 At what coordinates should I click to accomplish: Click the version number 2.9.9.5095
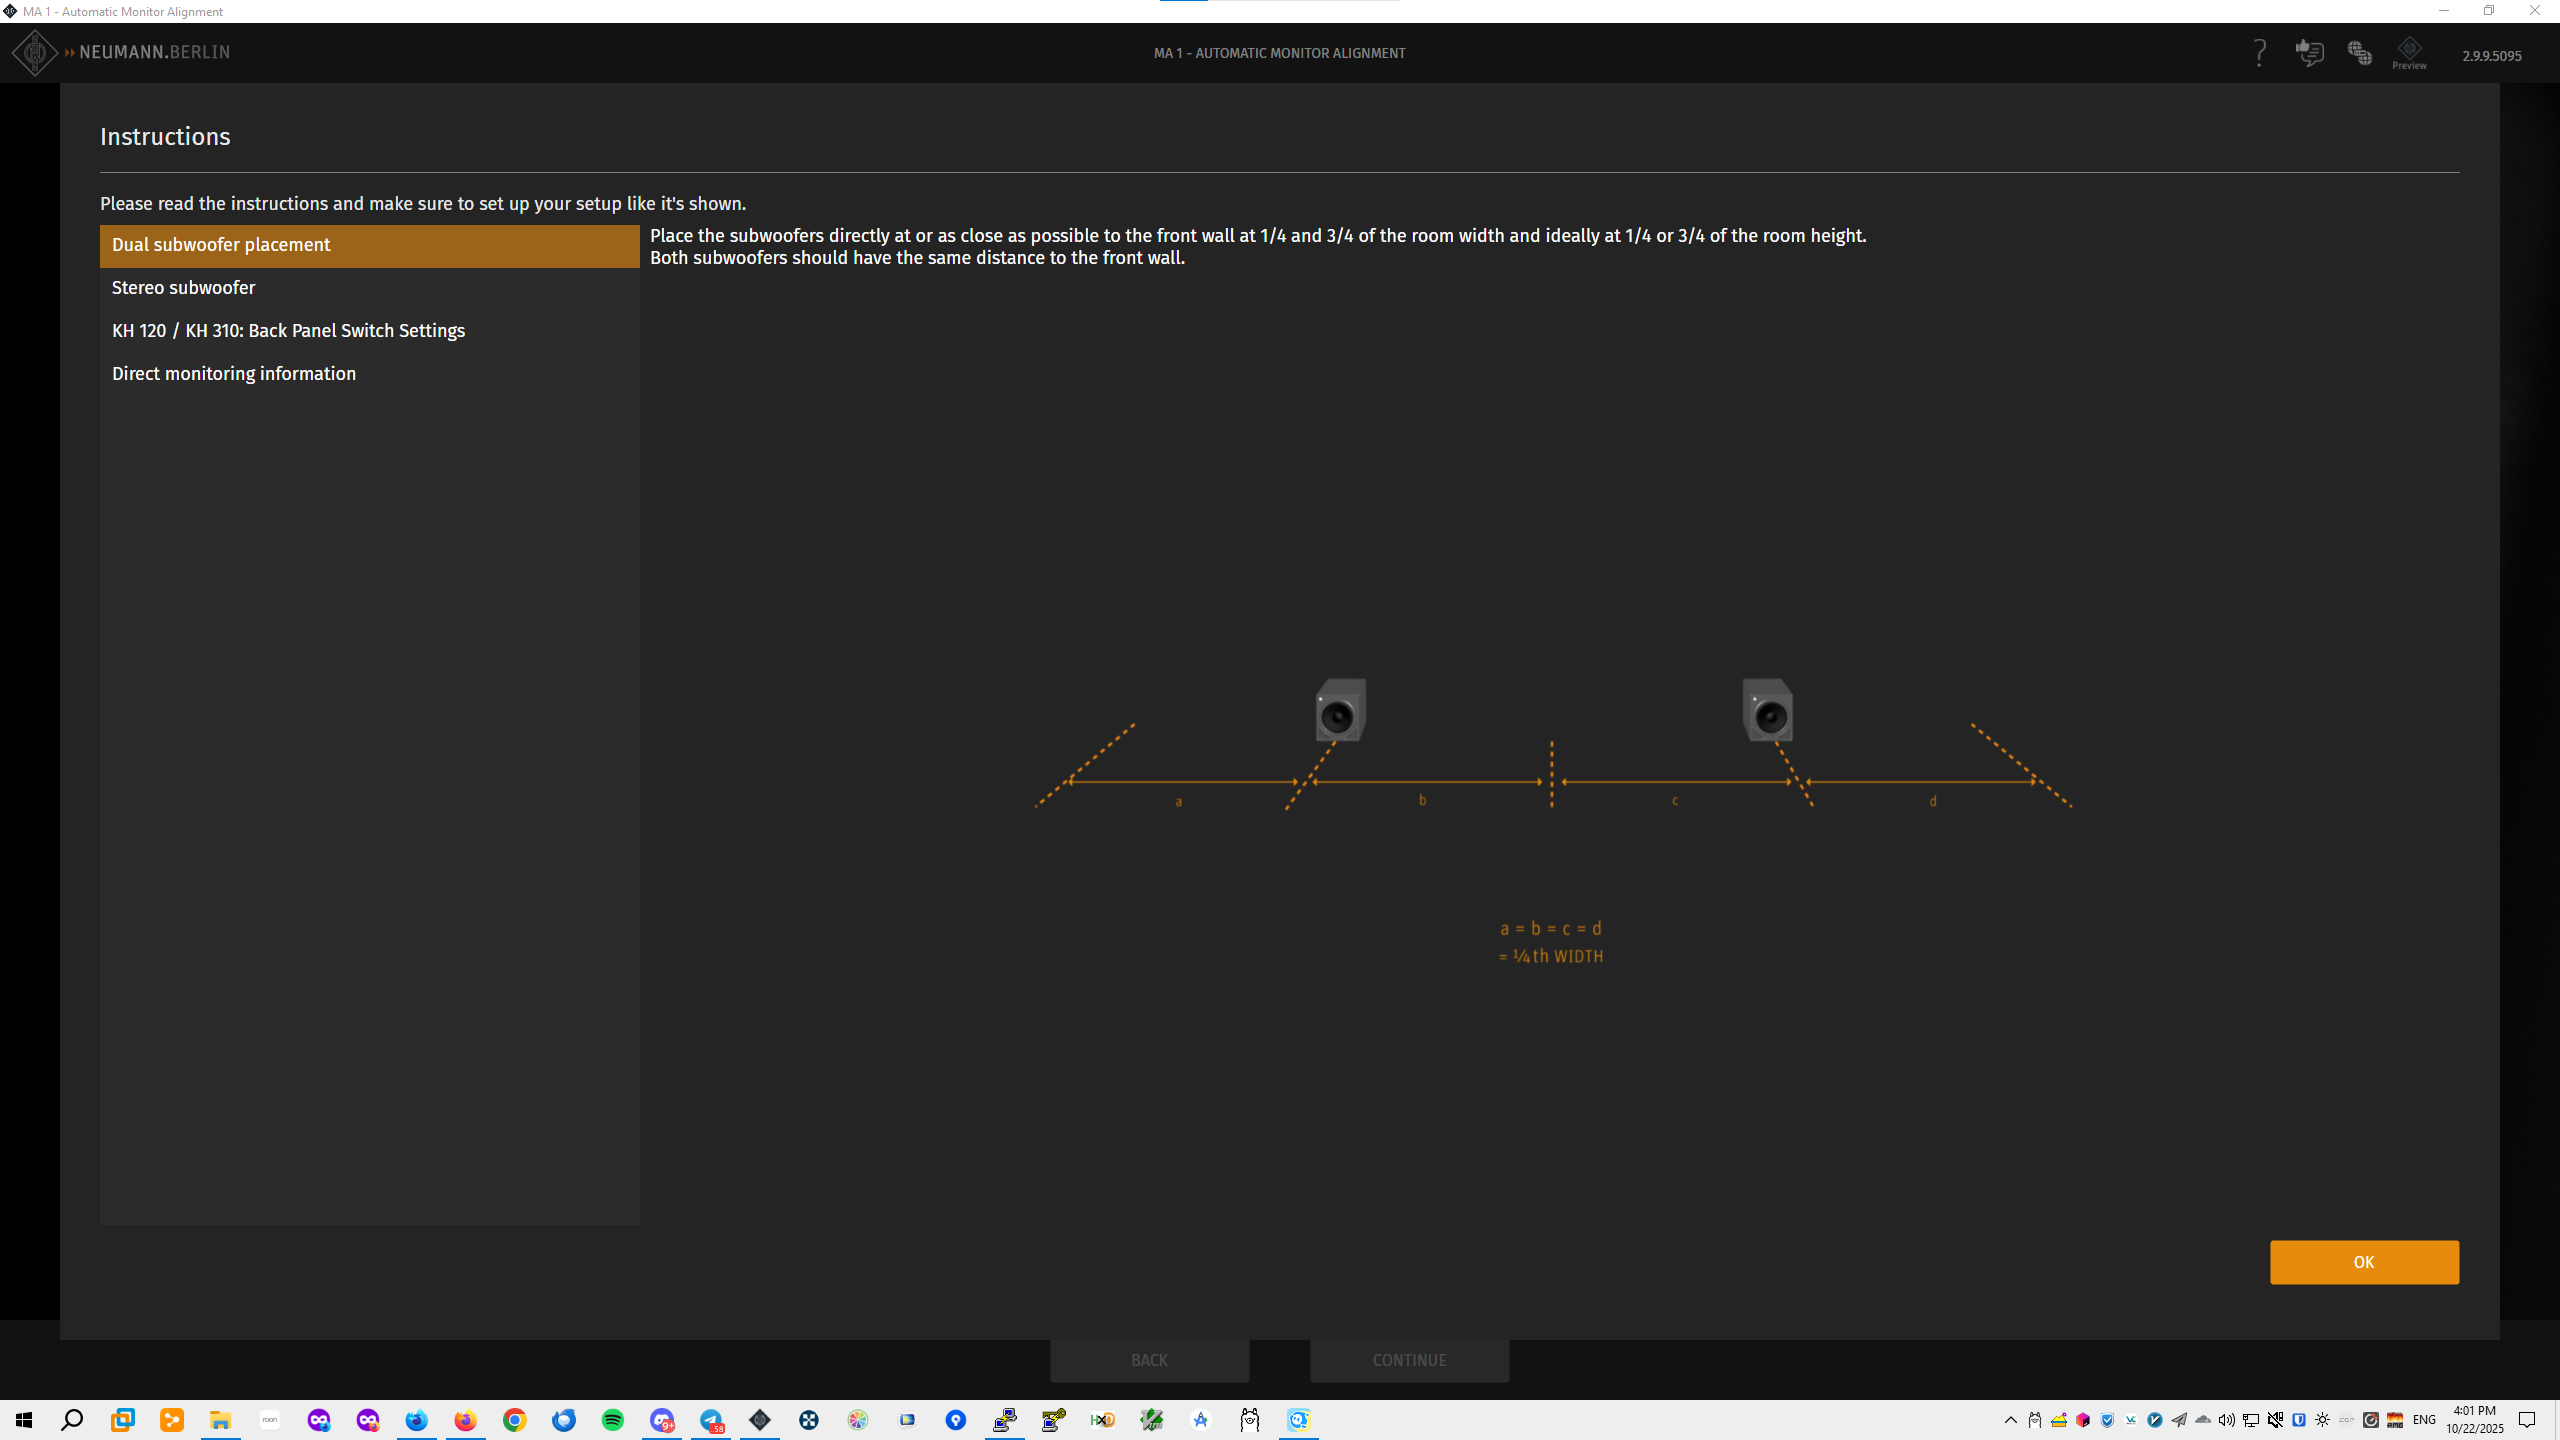coord(2491,56)
